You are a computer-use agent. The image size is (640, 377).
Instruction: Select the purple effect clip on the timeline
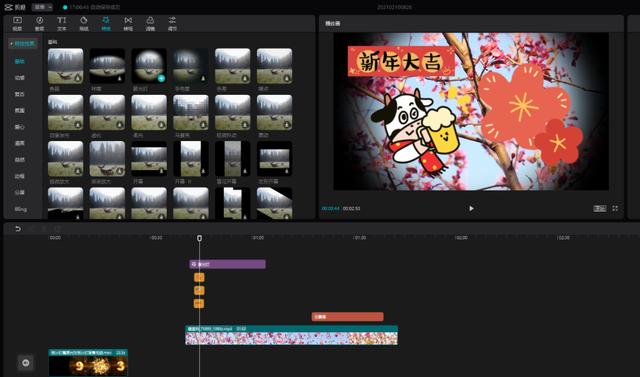227,264
